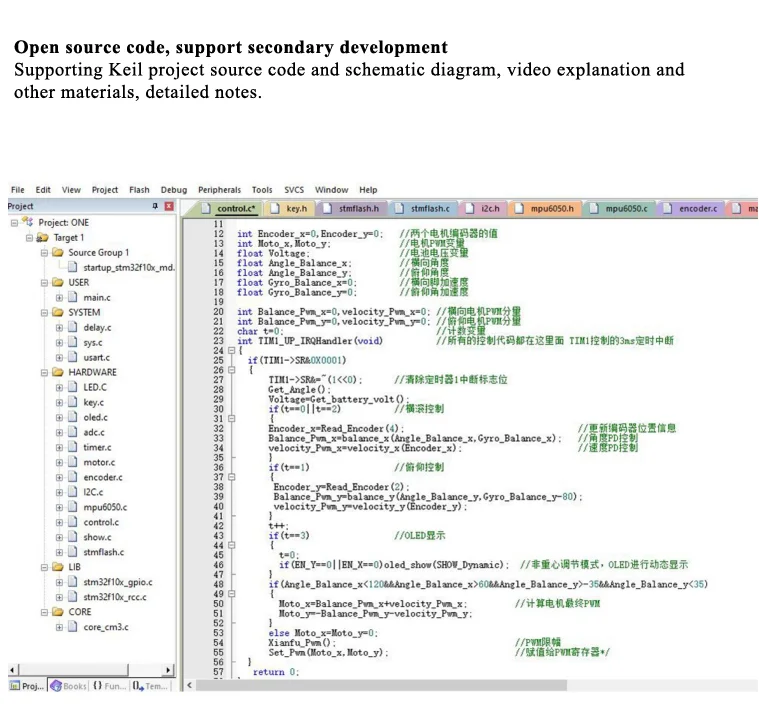Open the Tools menu
This screenshot has width=759, height=721.
[x=262, y=190]
